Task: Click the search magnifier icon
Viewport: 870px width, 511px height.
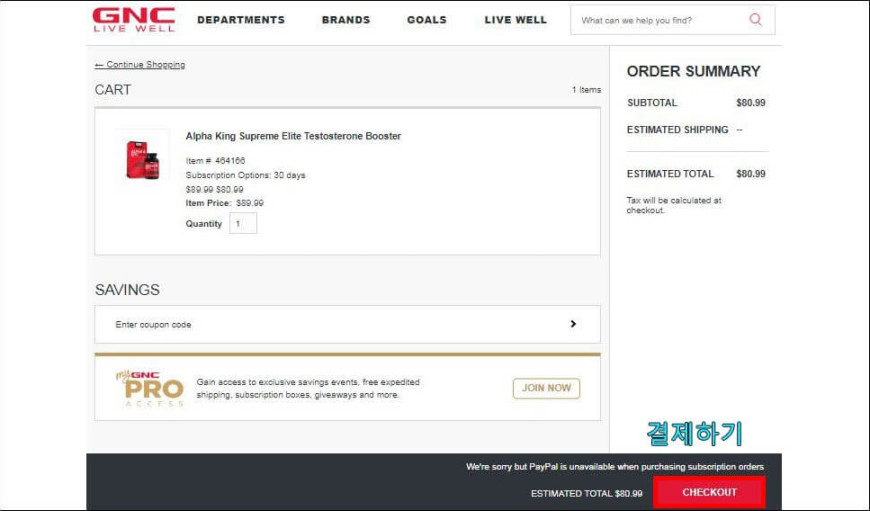Action: pos(755,19)
